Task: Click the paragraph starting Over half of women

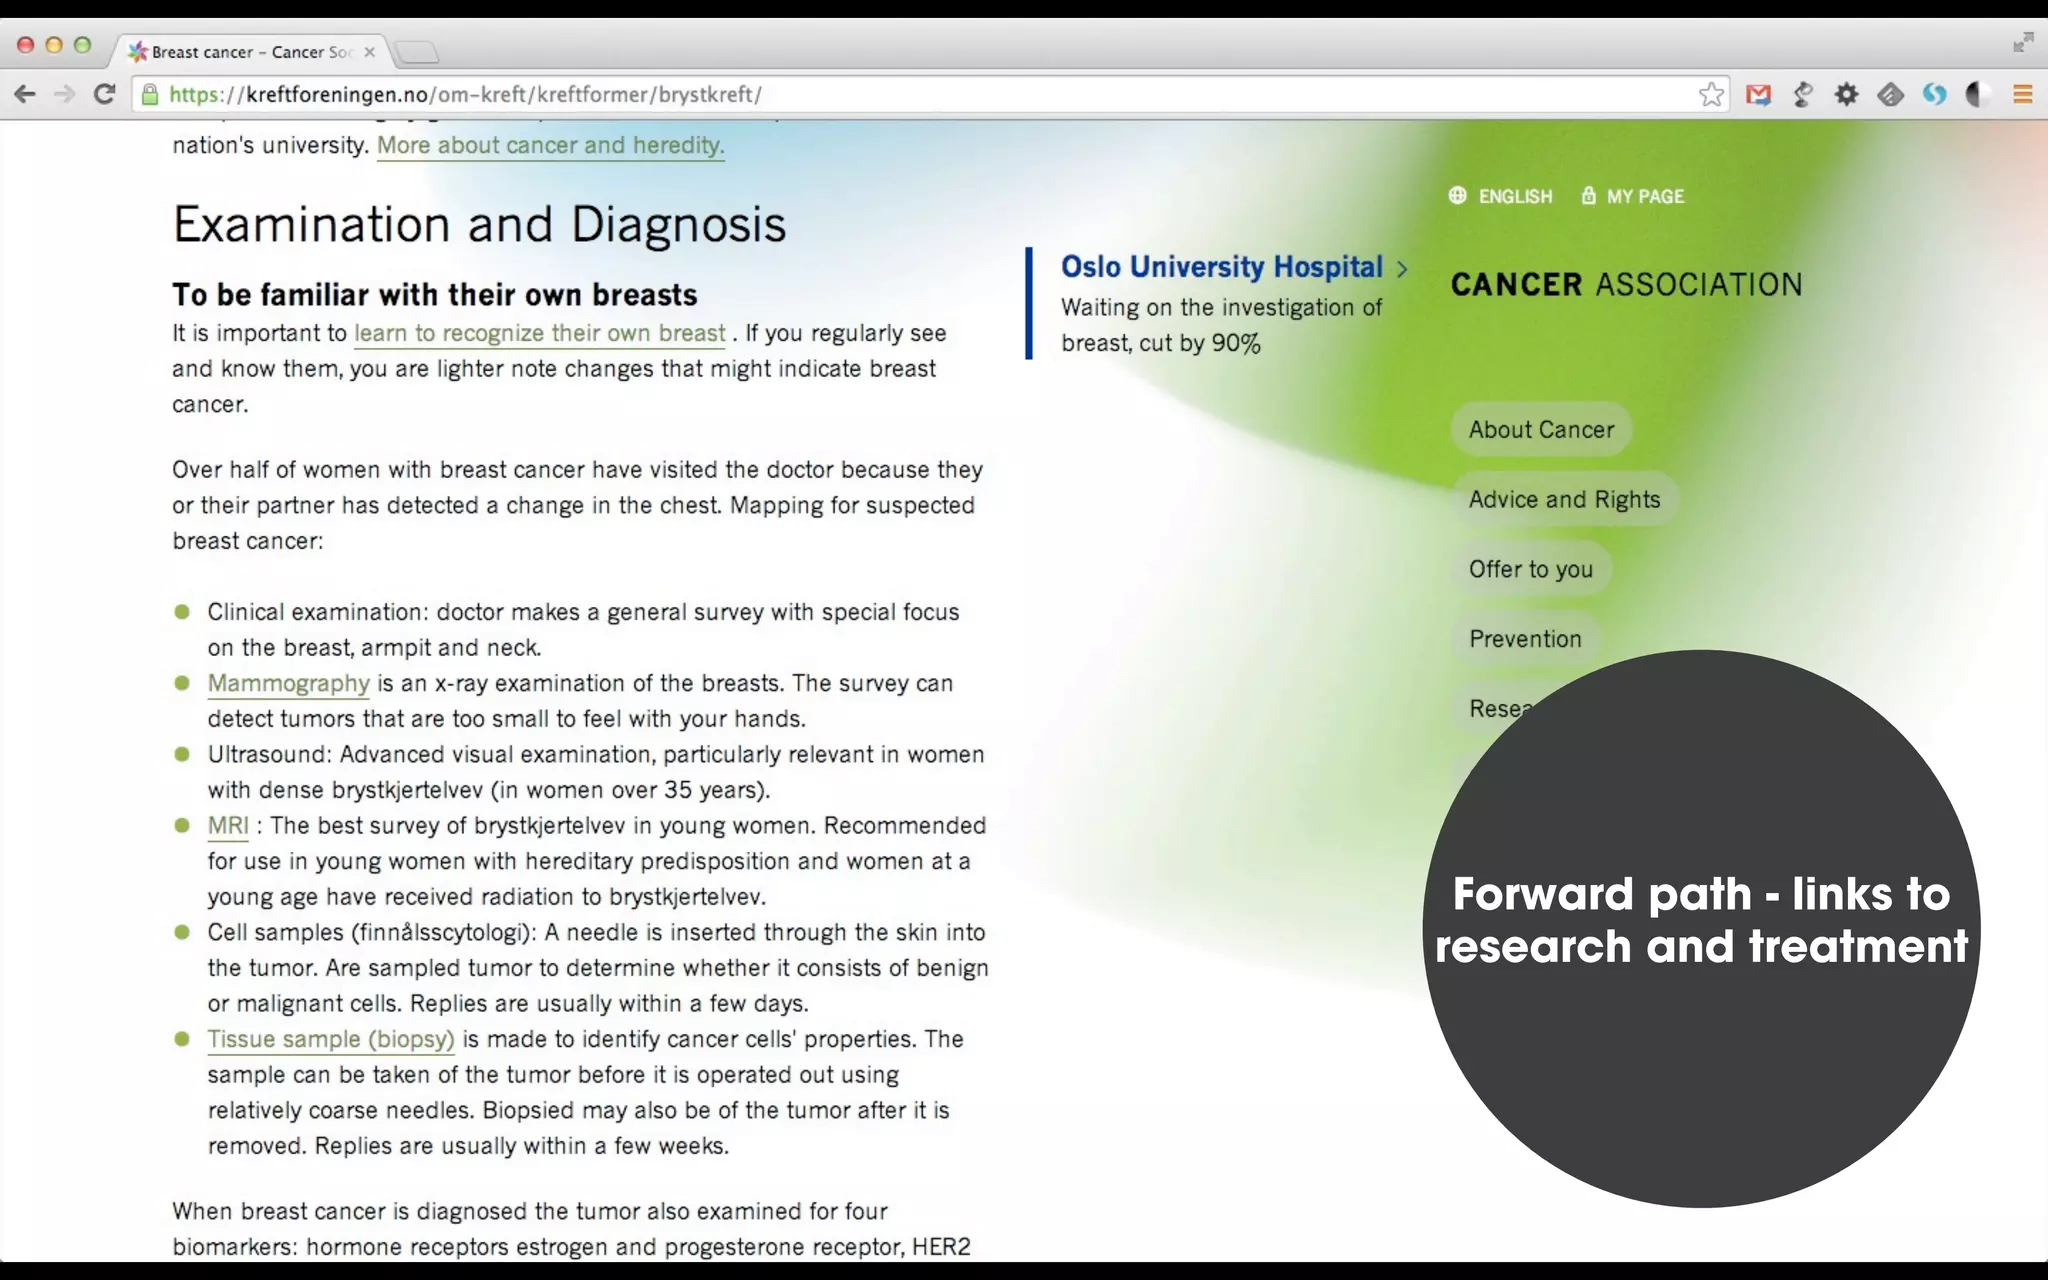Action: tap(577, 505)
